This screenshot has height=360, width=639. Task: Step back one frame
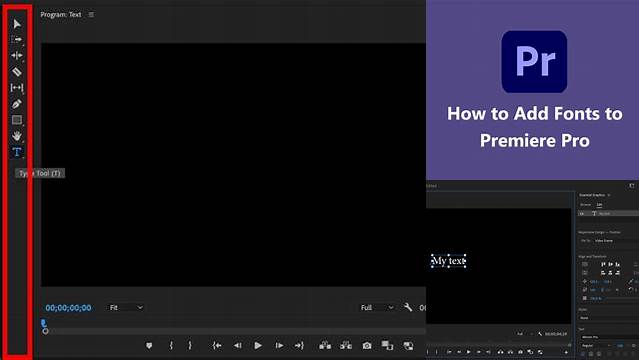pyautogui.click(x=237, y=346)
